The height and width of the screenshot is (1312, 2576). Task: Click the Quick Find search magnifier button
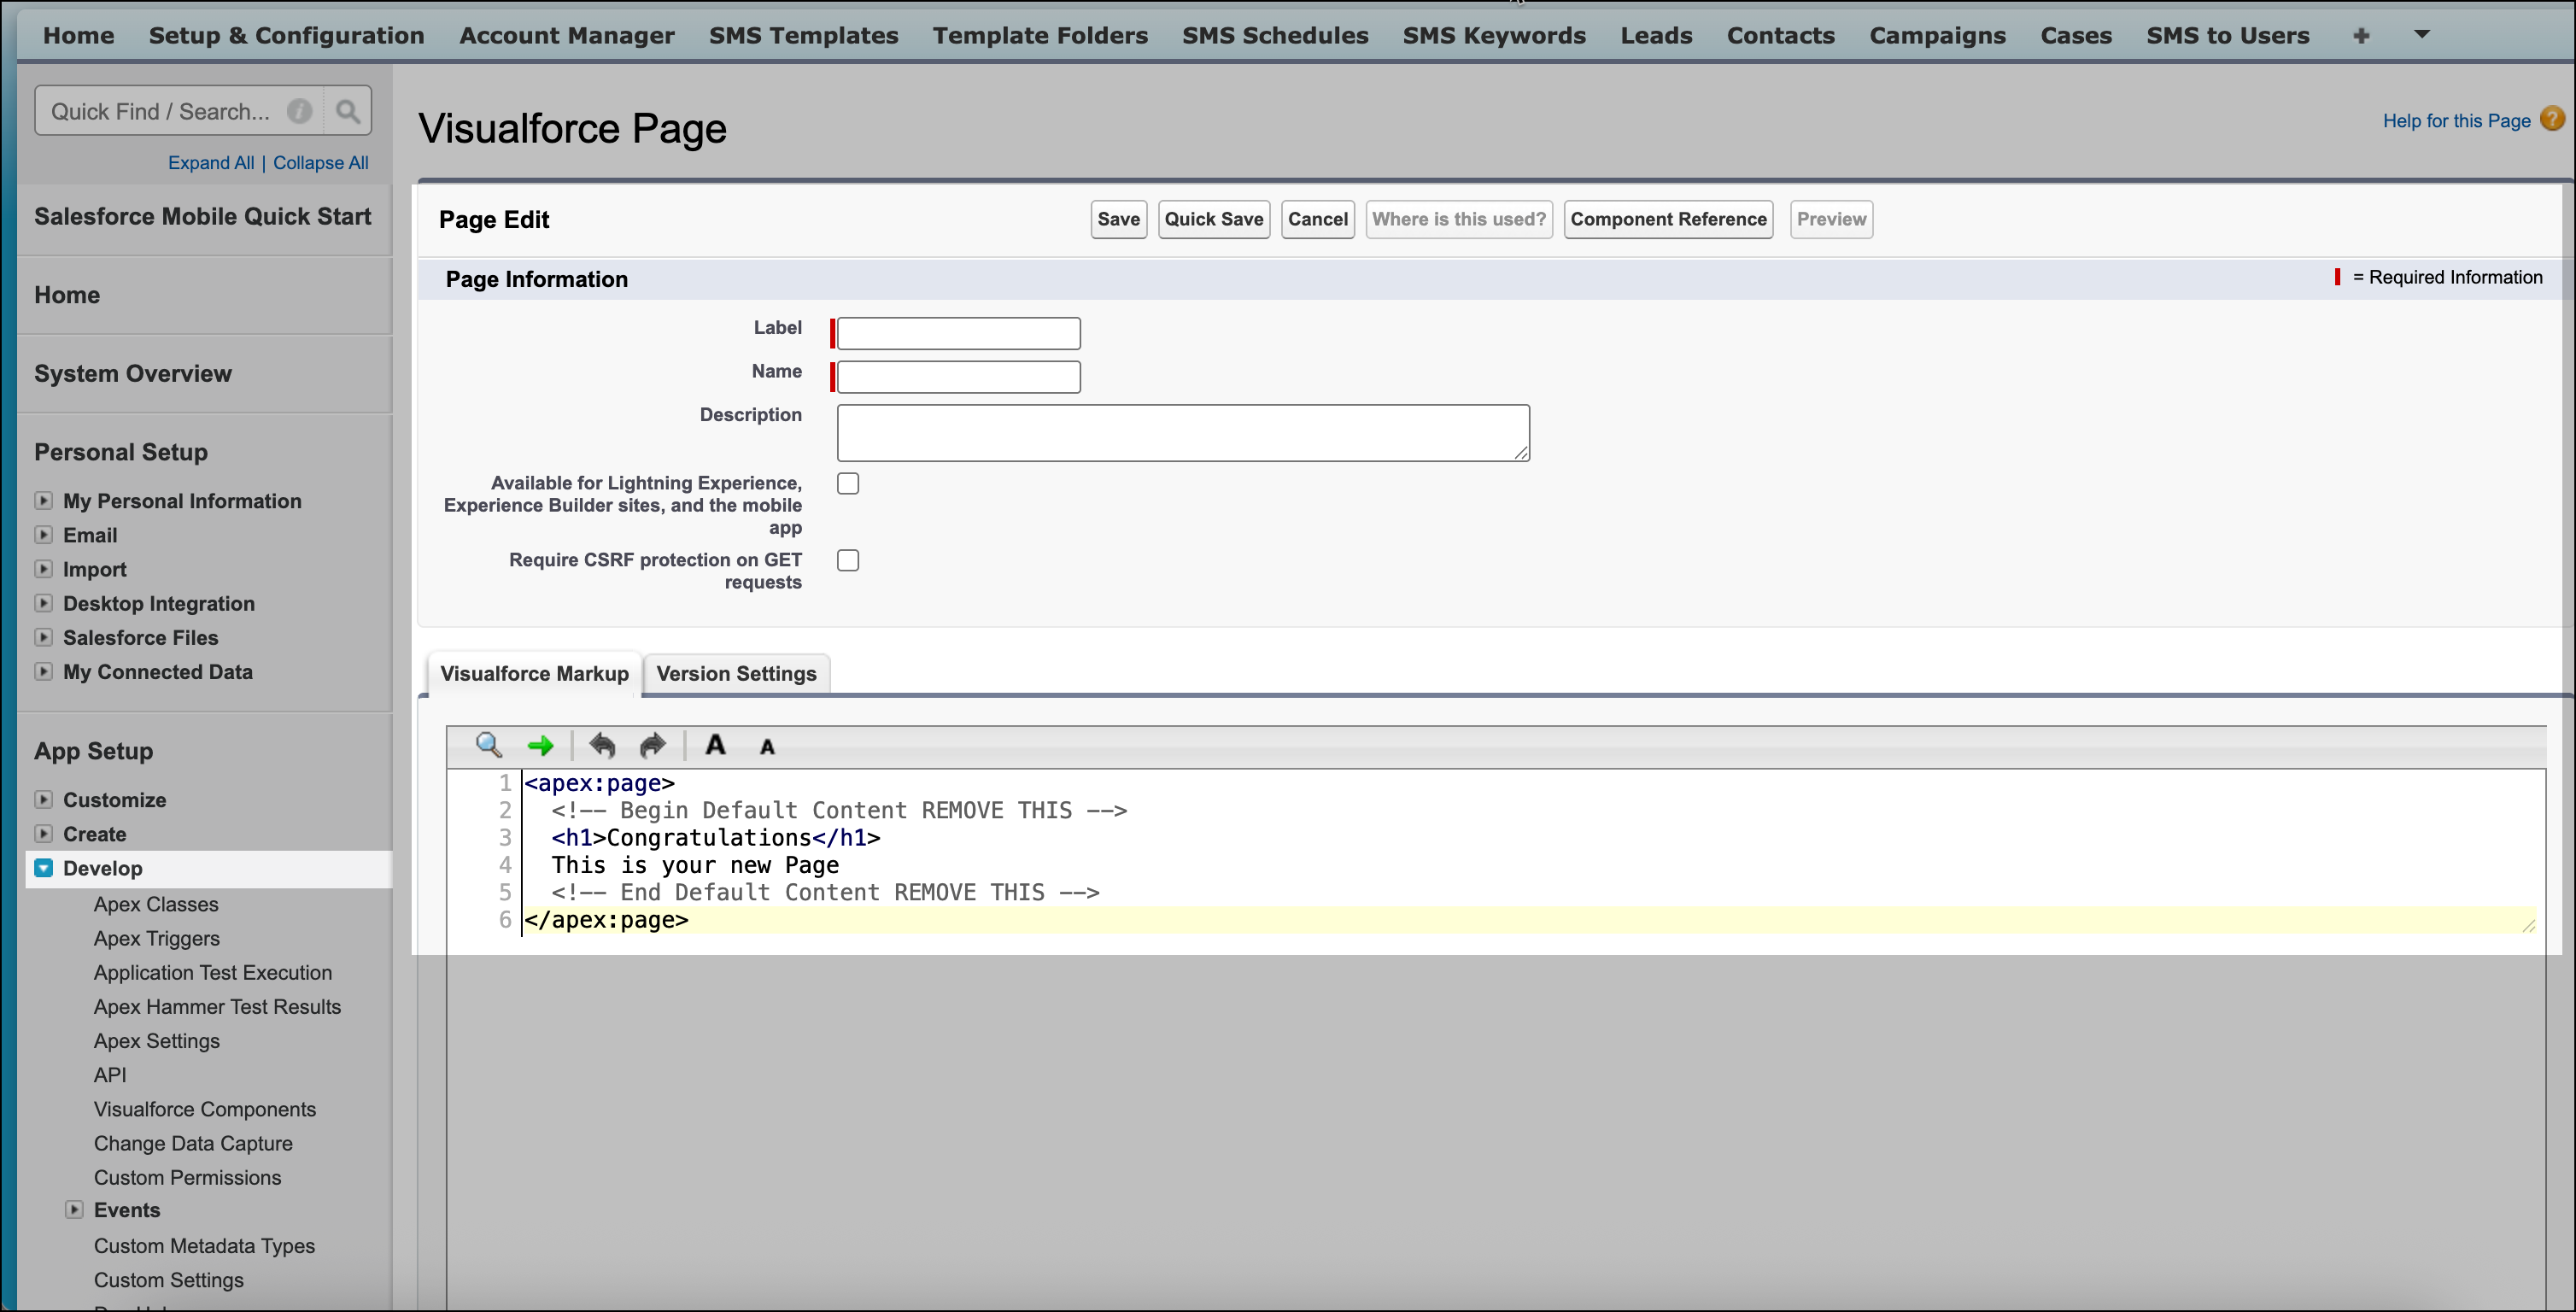point(347,111)
